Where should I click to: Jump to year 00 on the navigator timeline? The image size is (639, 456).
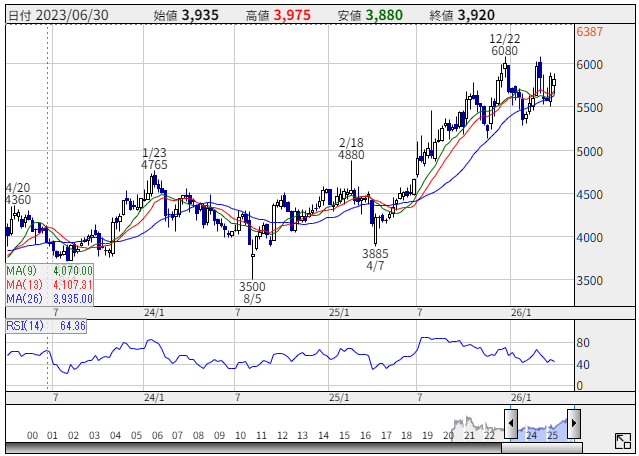pos(32,437)
